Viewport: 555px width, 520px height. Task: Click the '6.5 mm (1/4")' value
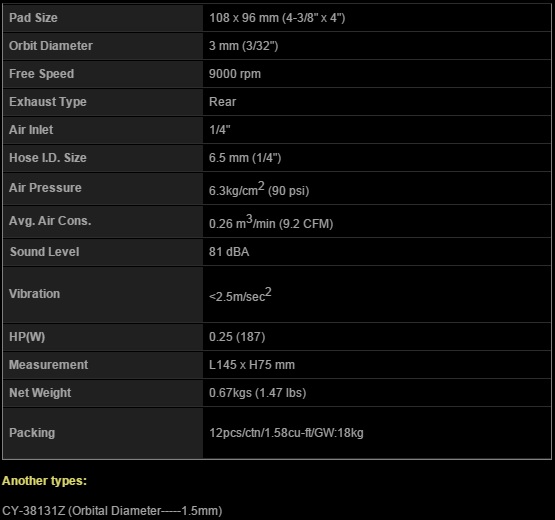tap(245, 158)
